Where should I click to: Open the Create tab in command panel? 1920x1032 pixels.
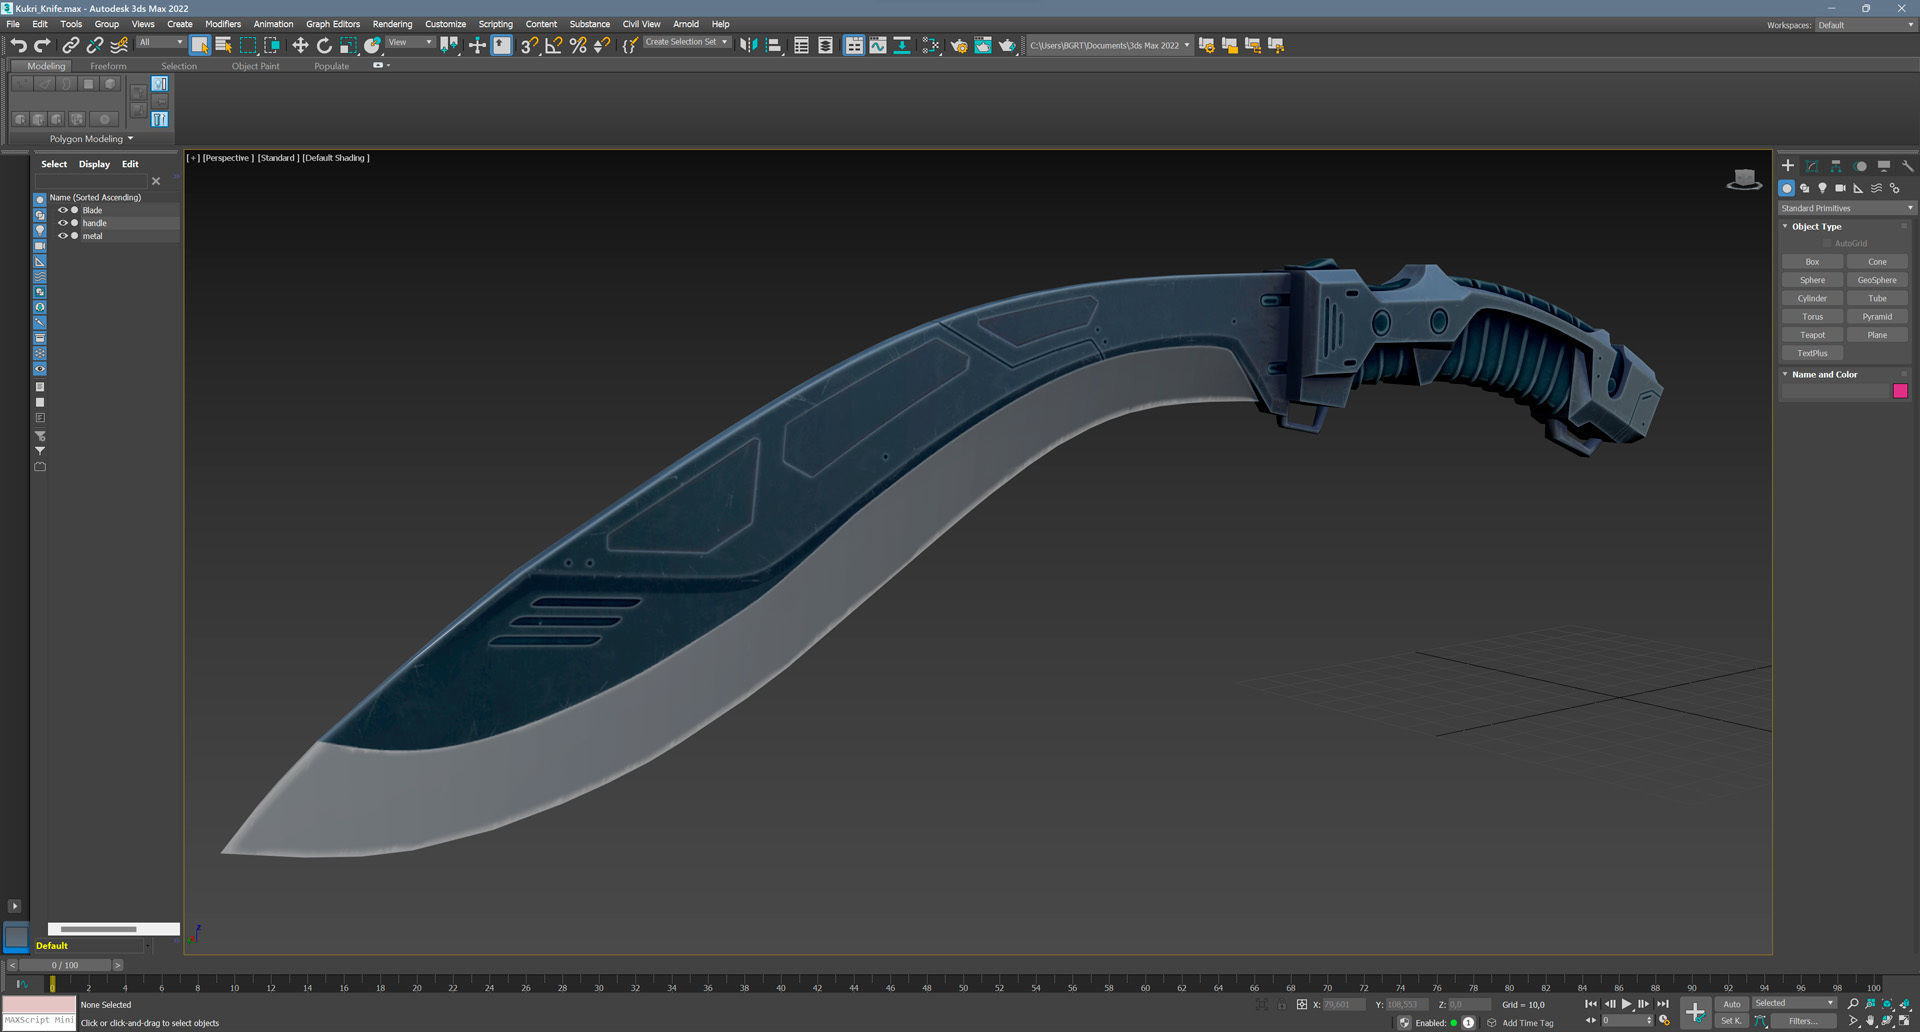click(1788, 166)
